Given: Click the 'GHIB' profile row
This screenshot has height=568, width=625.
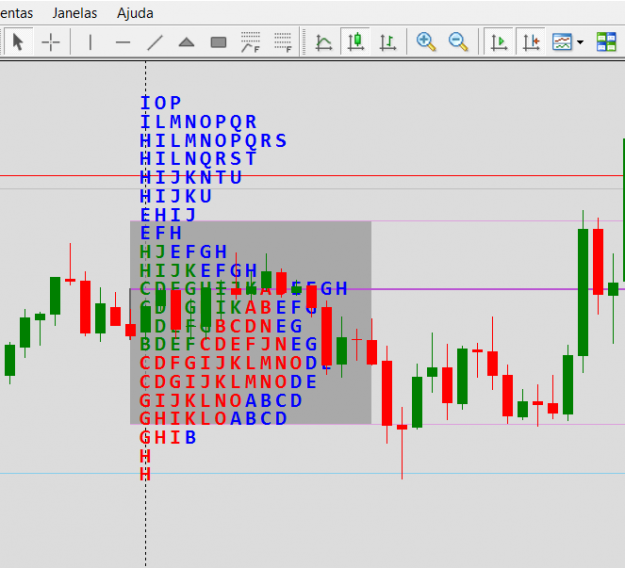Looking at the screenshot, I should tap(168, 438).
